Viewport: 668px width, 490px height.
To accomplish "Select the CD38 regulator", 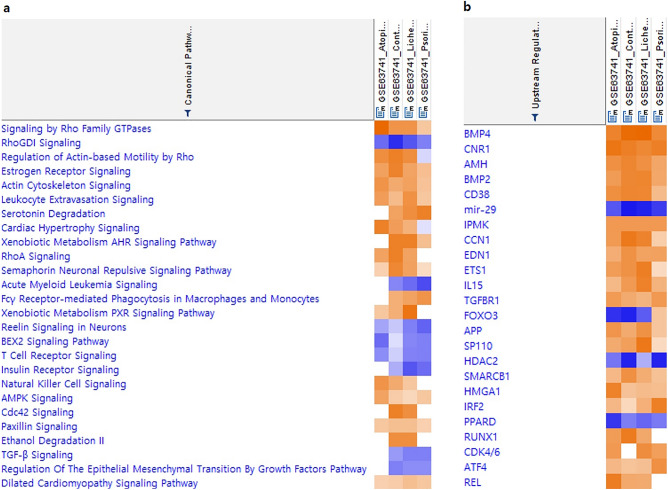I will (477, 194).
